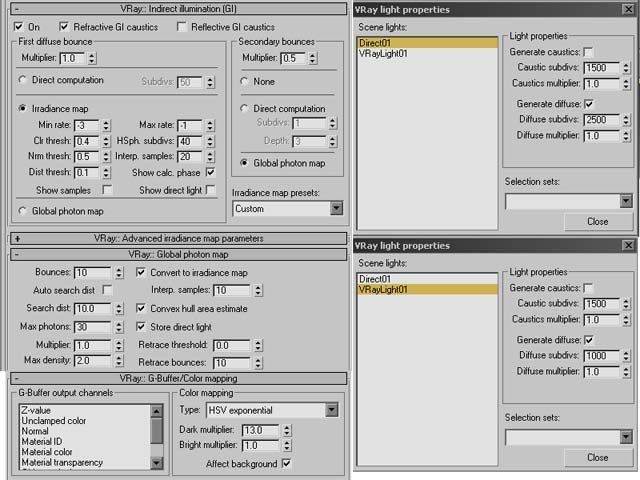Viewport: 640px width, 480px height.
Task: Toggle Generate diffuse in lower dialog
Action: (x=589, y=340)
